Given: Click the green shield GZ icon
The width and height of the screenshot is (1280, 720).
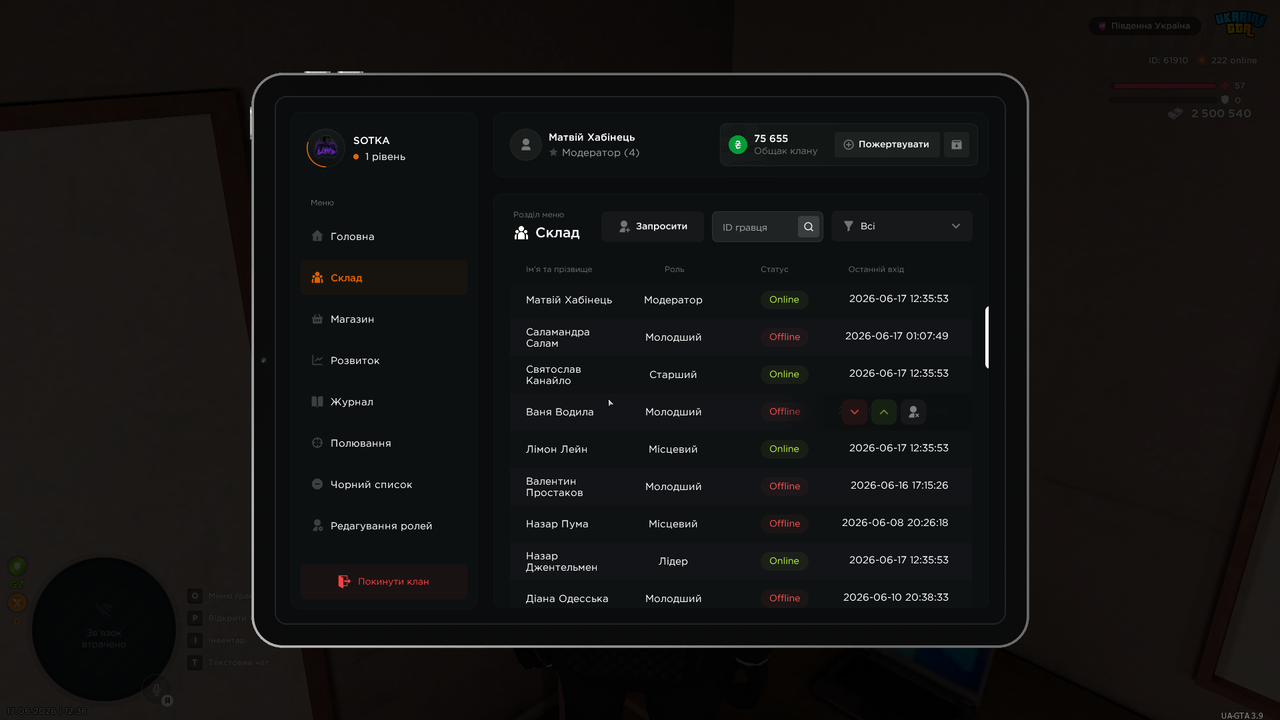Looking at the screenshot, I should (x=17, y=566).
